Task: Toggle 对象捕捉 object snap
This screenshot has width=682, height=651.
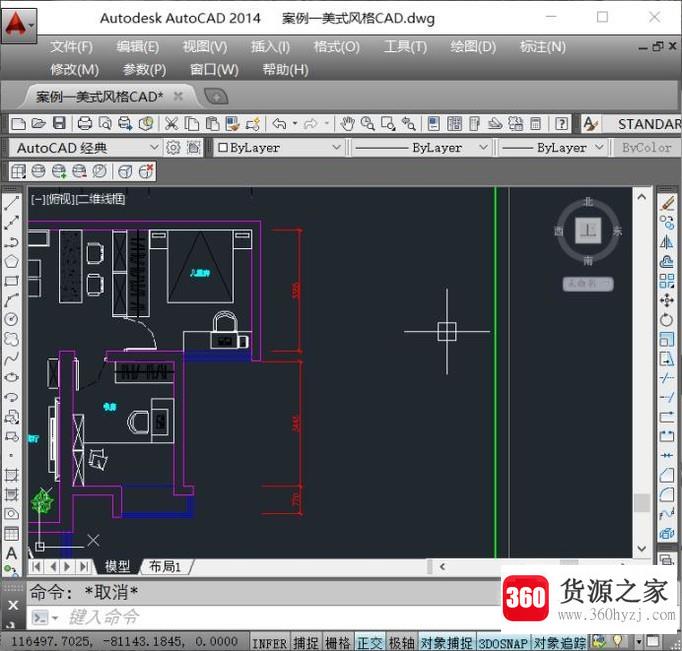Action: pos(446,642)
